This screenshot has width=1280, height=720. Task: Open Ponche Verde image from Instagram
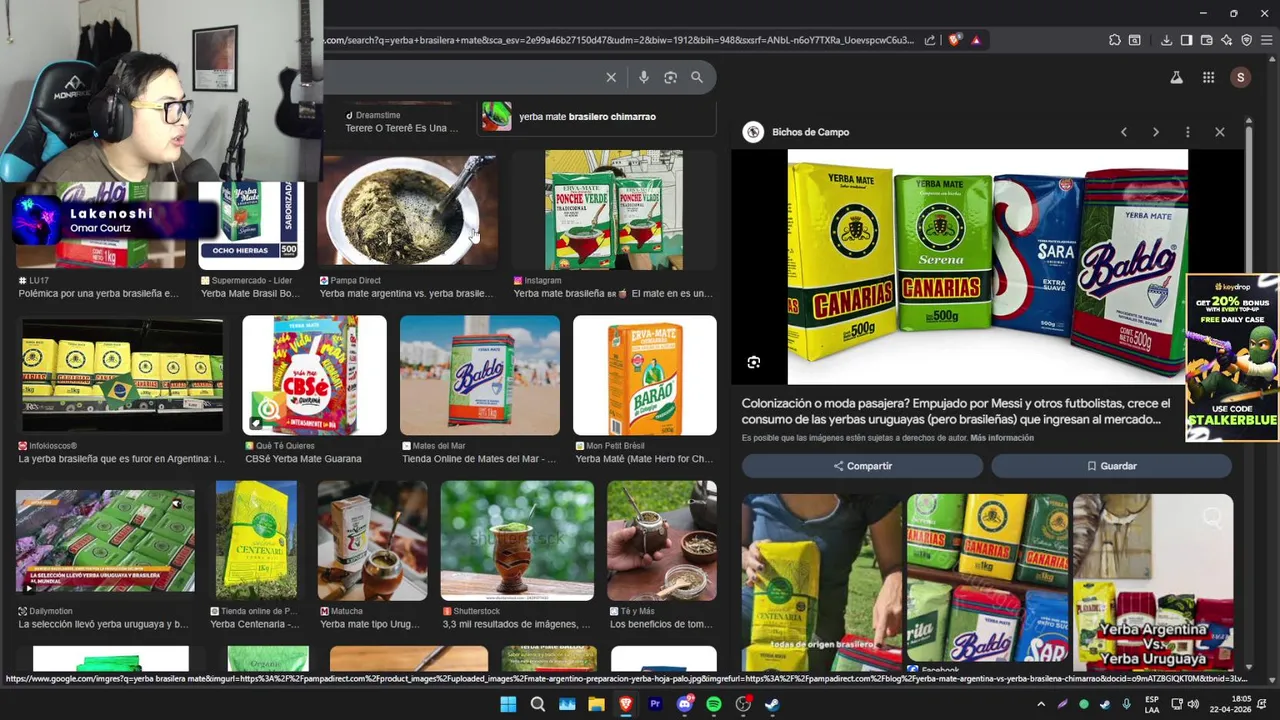coord(614,210)
